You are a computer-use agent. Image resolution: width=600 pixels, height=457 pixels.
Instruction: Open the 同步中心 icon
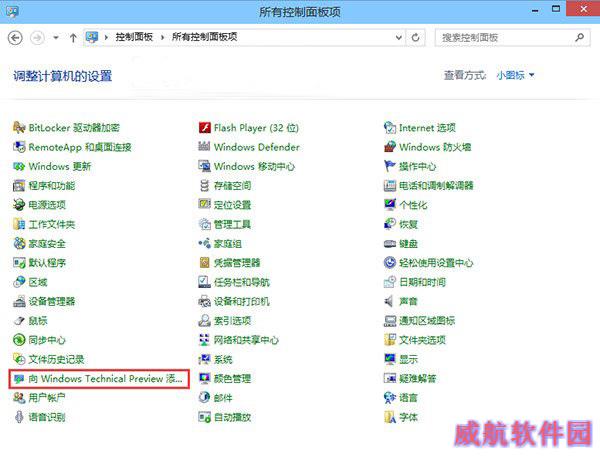pos(19,340)
